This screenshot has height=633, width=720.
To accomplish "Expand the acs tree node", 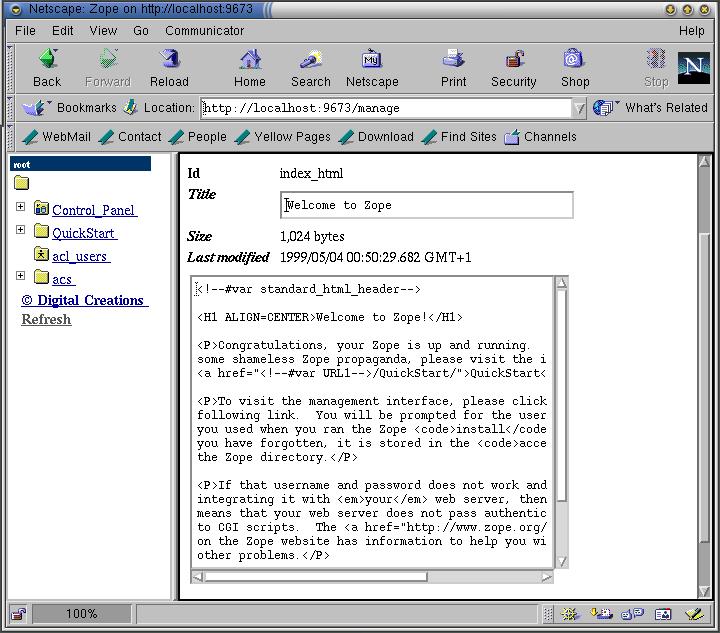I will click(20, 275).
